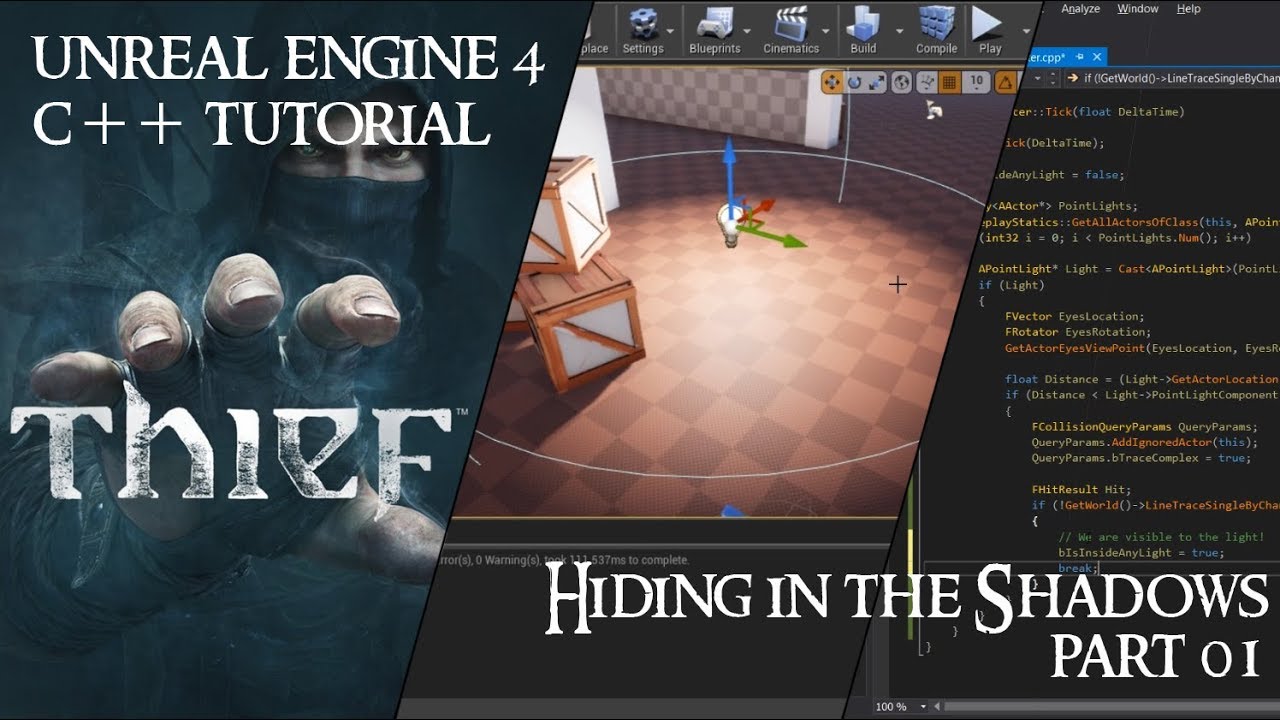Screen dimensions: 1280x720
Task: Open the grid snap value 10 dropdown
Action: click(x=977, y=82)
